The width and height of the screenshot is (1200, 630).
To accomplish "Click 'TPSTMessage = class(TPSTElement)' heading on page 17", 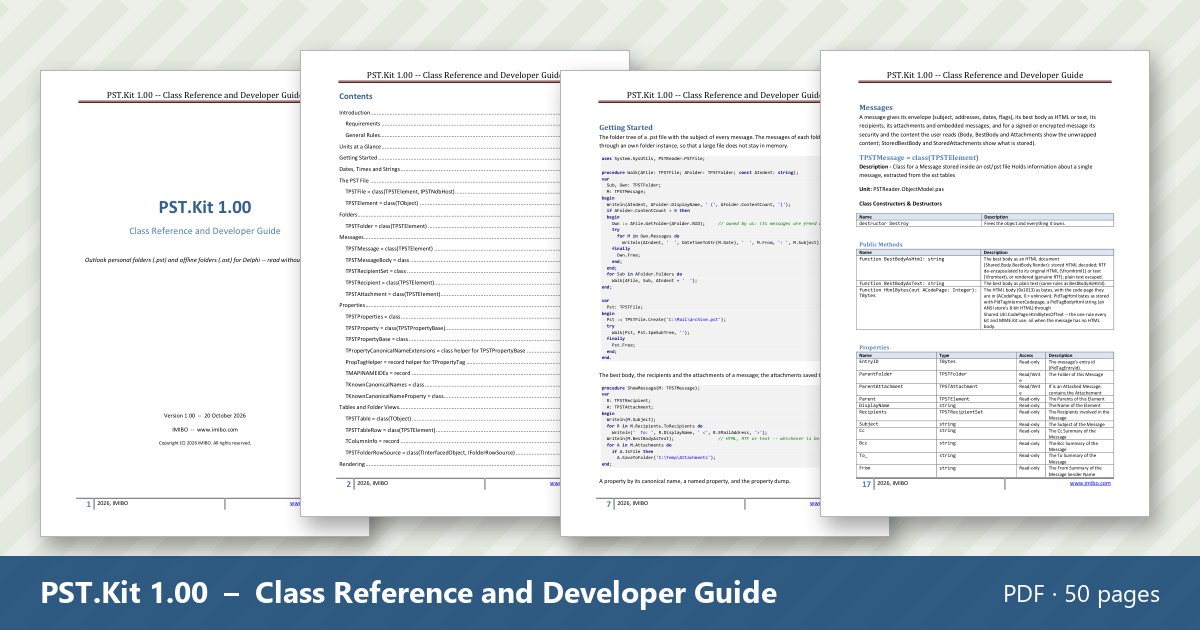I will (x=919, y=157).
